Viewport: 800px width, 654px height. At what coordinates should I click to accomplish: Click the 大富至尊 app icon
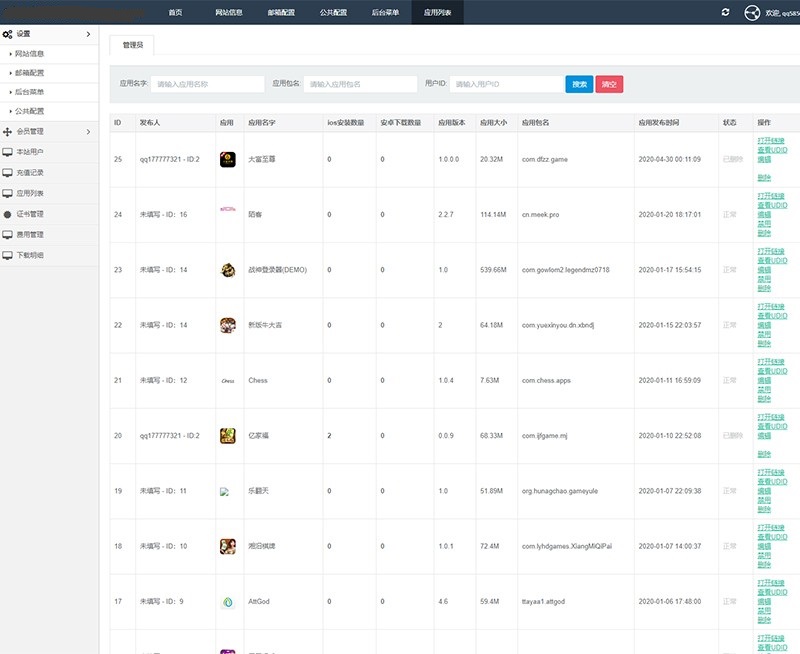click(x=227, y=159)
